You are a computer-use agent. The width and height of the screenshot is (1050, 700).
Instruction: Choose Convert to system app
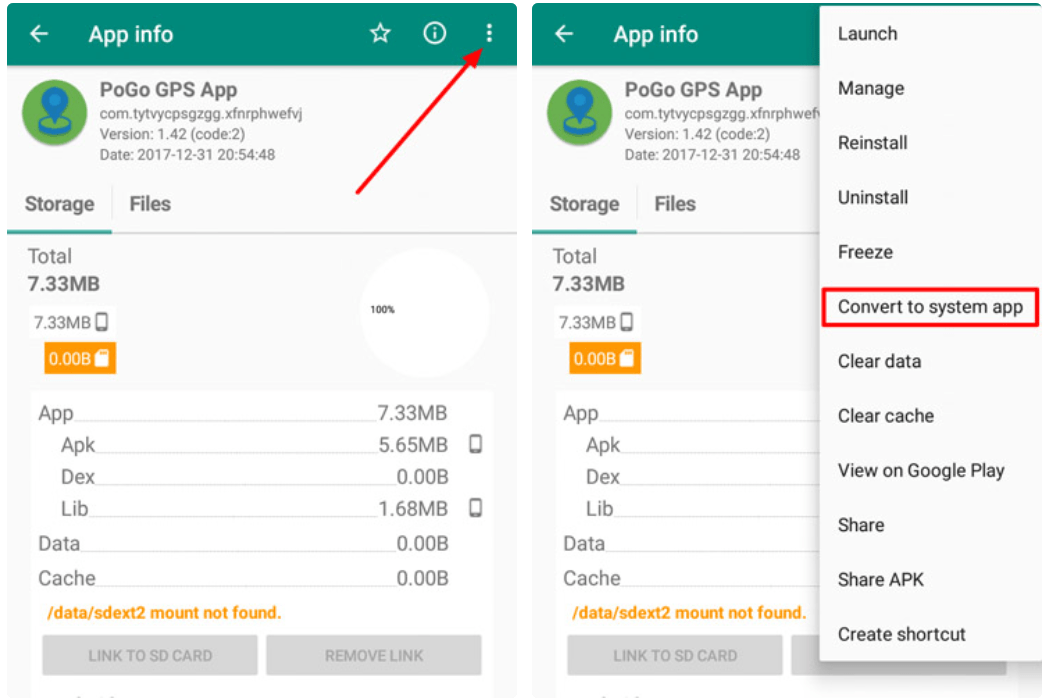[x=930, y=307]
